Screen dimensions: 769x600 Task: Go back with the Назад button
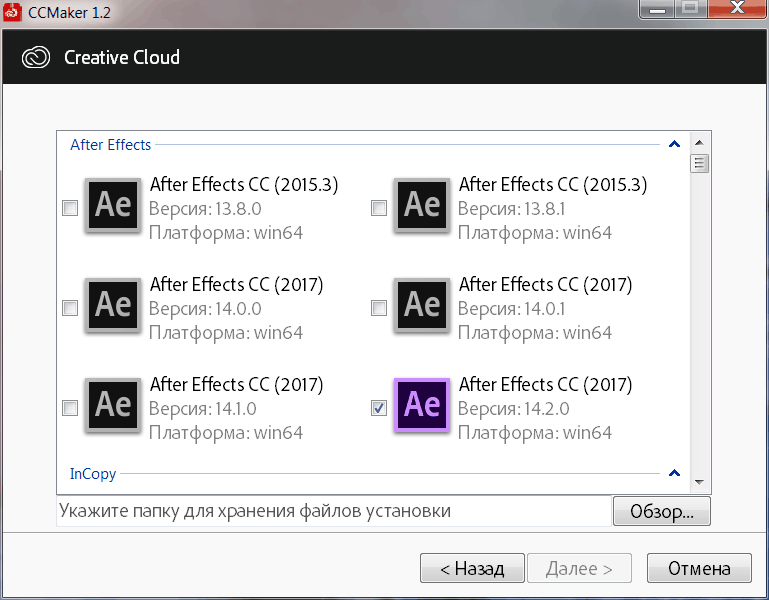point(472,568)
